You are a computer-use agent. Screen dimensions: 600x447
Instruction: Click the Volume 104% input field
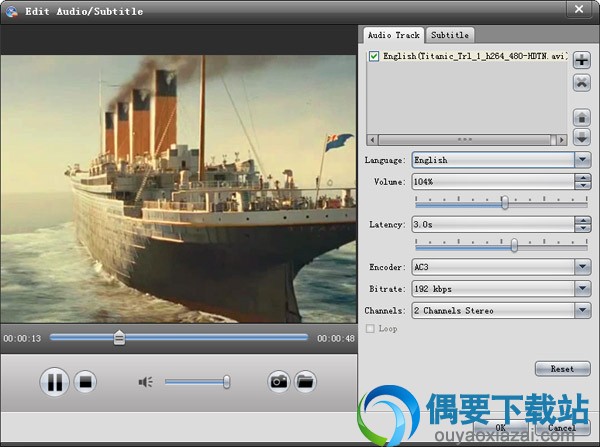coord(493,182)
